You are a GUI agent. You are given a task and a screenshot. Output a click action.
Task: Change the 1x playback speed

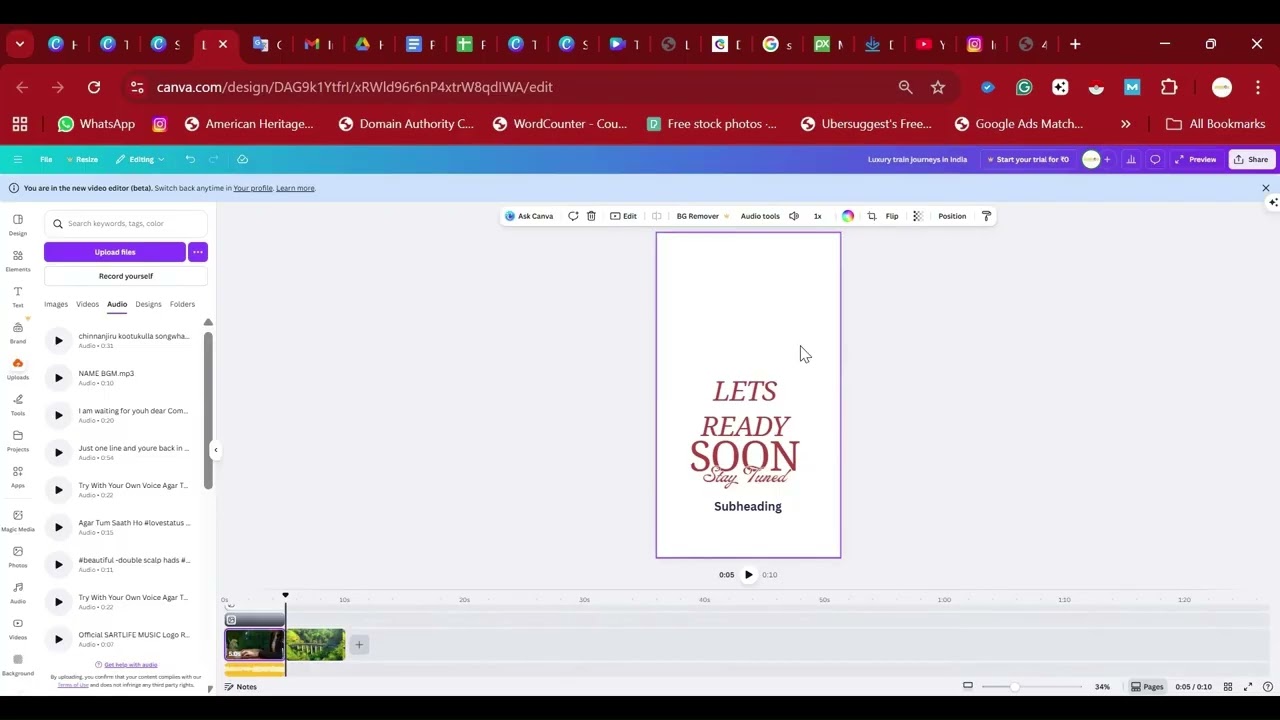tap(817, 216)
